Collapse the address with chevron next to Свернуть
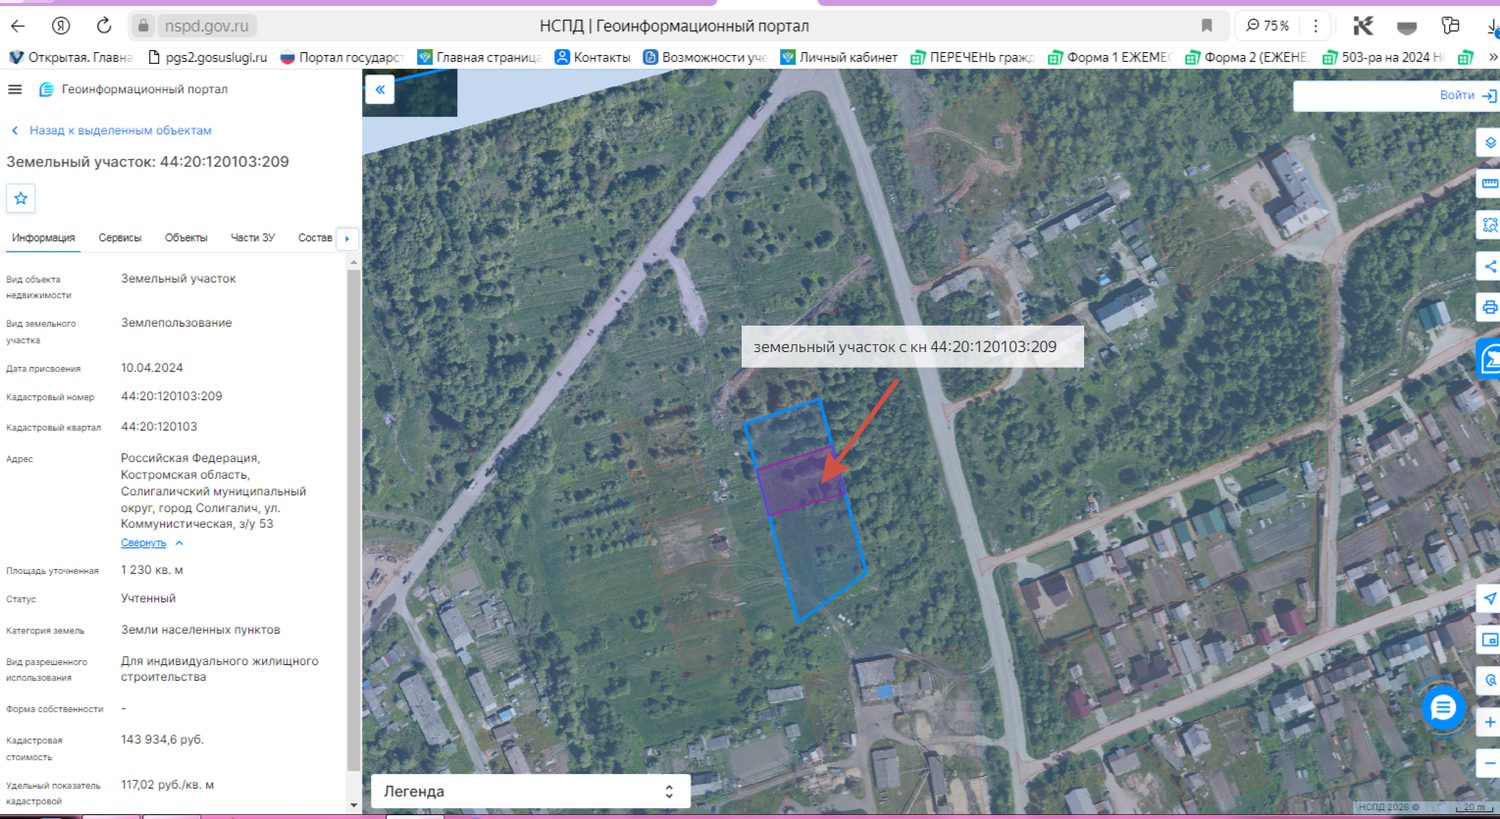Viewport: 1500px width, 819px height. click(x=179, y=543)
